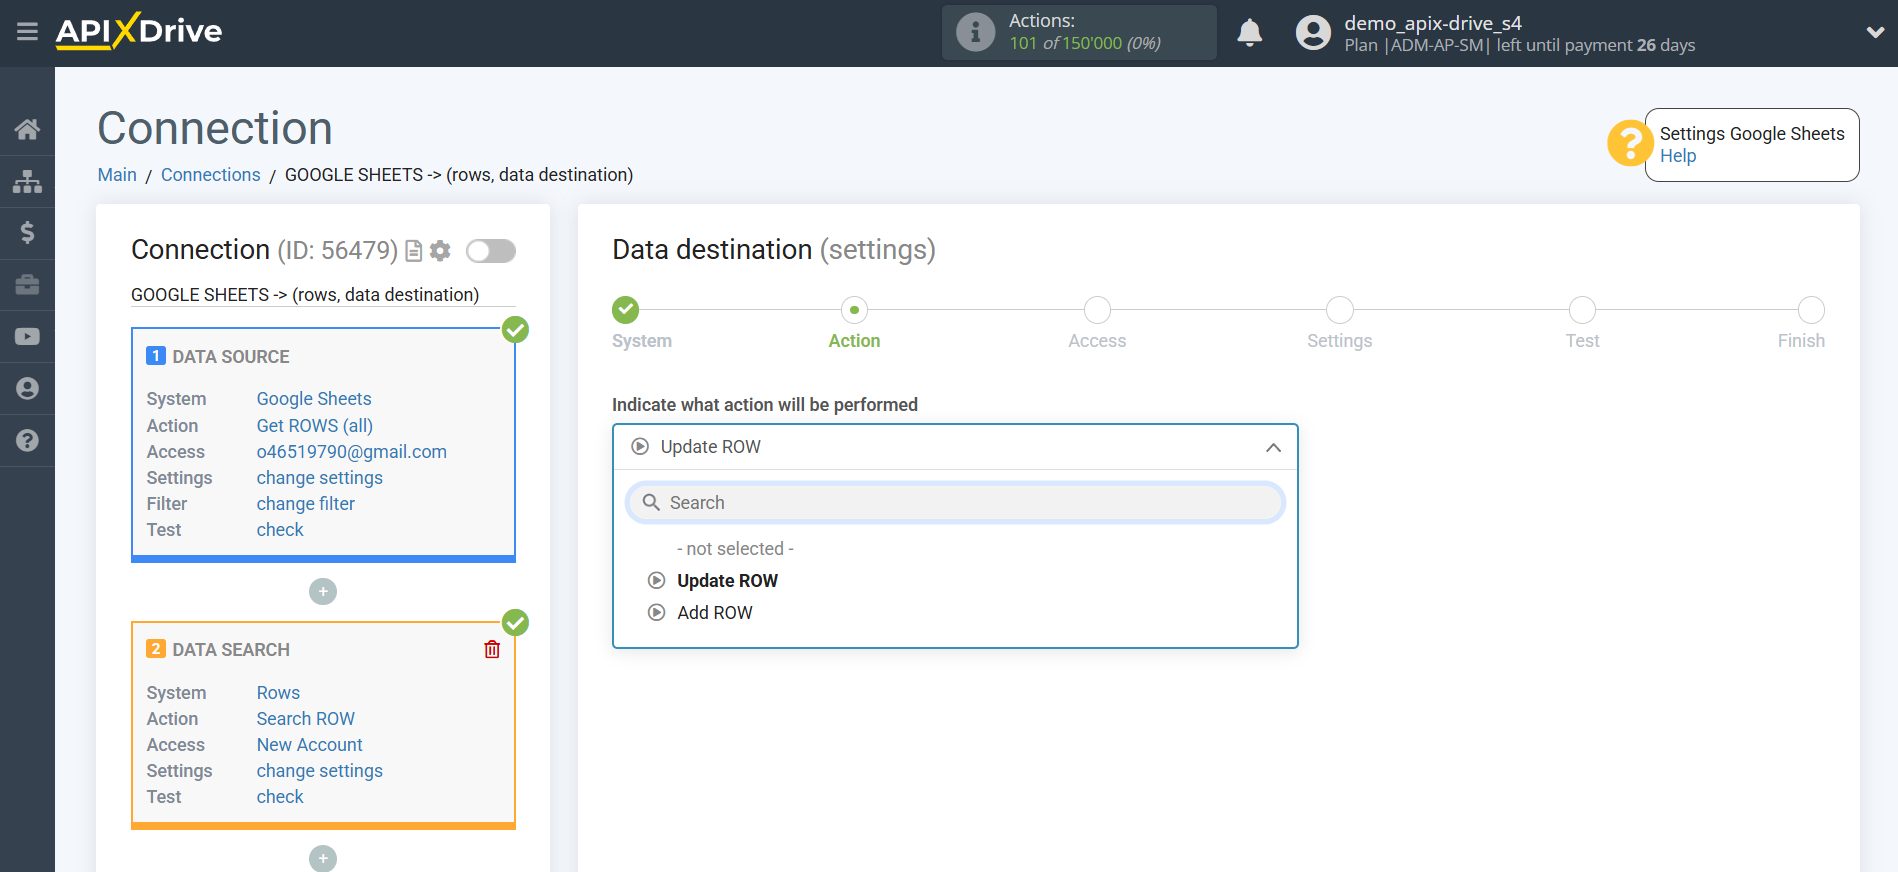The width and height of the screenshot is (1898, 872).
Task: Open the connections sitemap icon in the sidebar
Action: pyautogui.click(x=27, y=181)
